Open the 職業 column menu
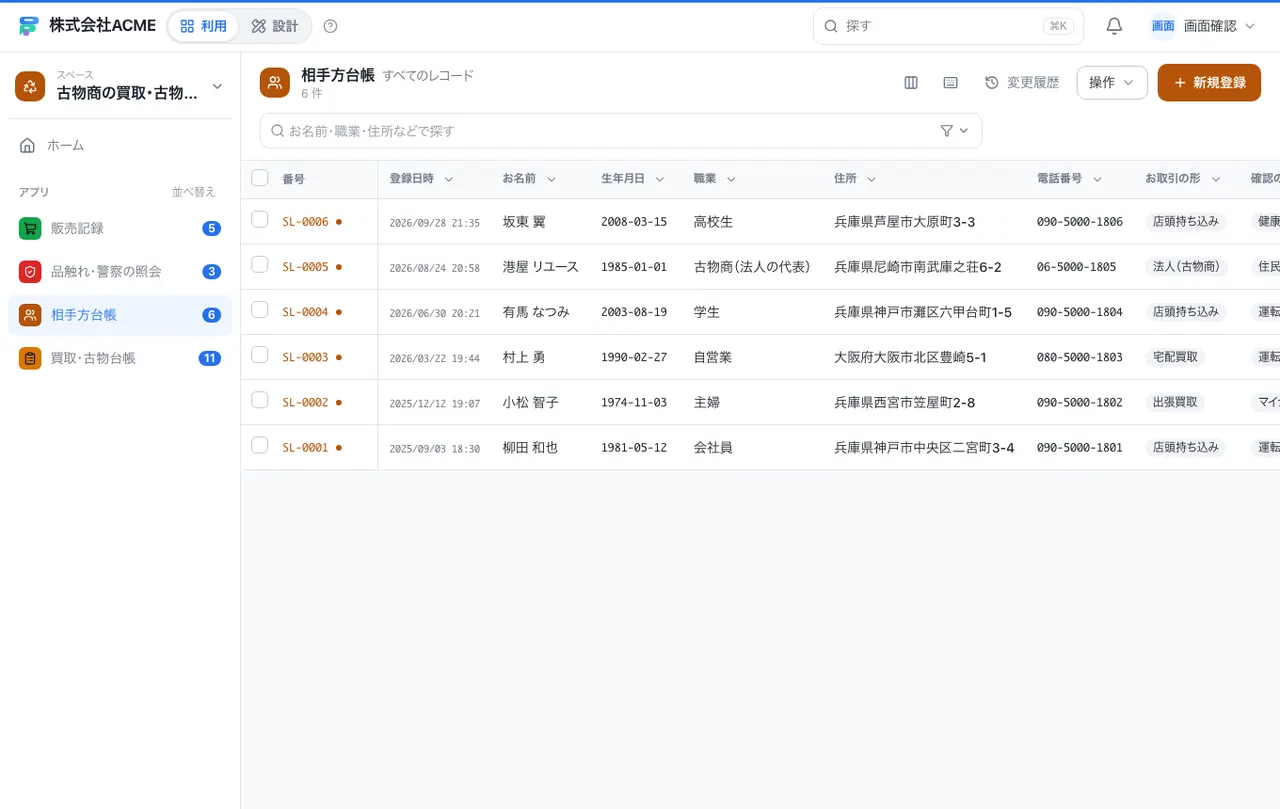Viewport: 1280px width, 809px height. tap(731, 179)
